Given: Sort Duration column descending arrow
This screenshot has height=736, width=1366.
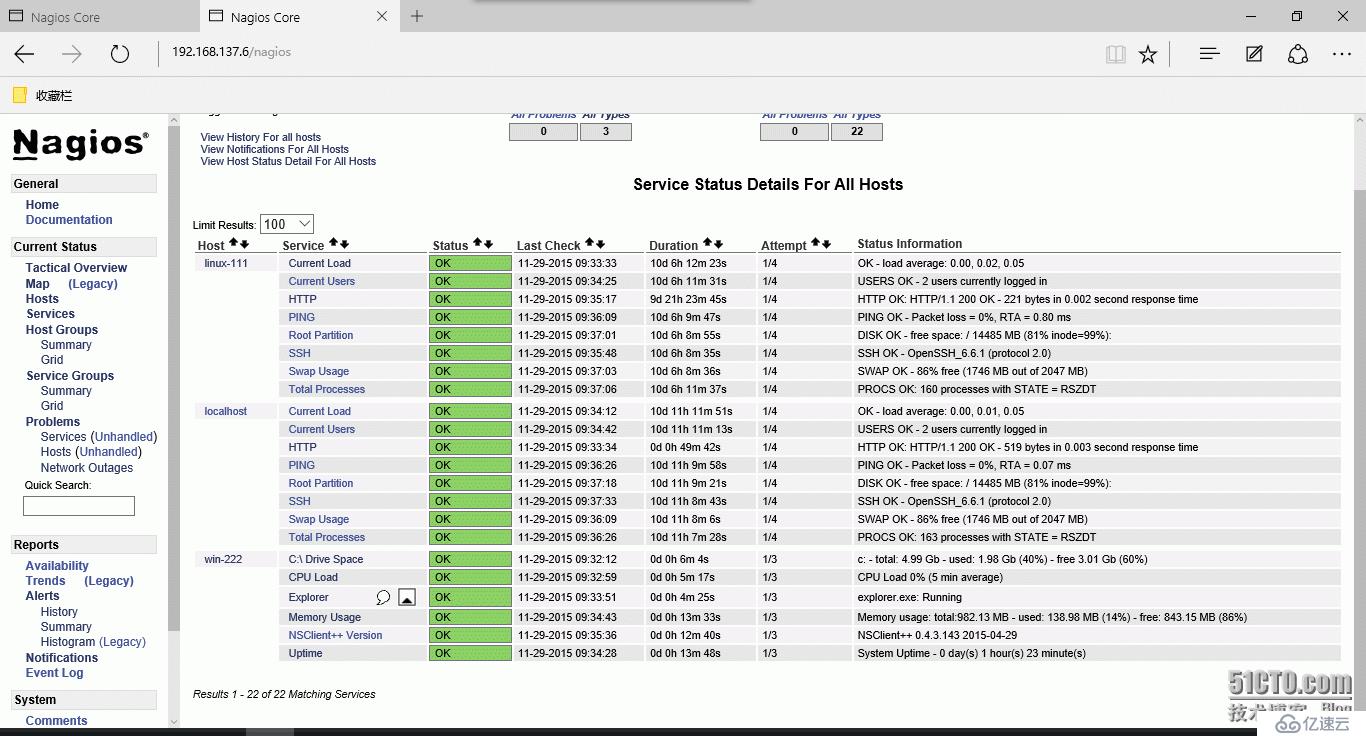Looking at the screenshot, I should [x=718, y=243].
